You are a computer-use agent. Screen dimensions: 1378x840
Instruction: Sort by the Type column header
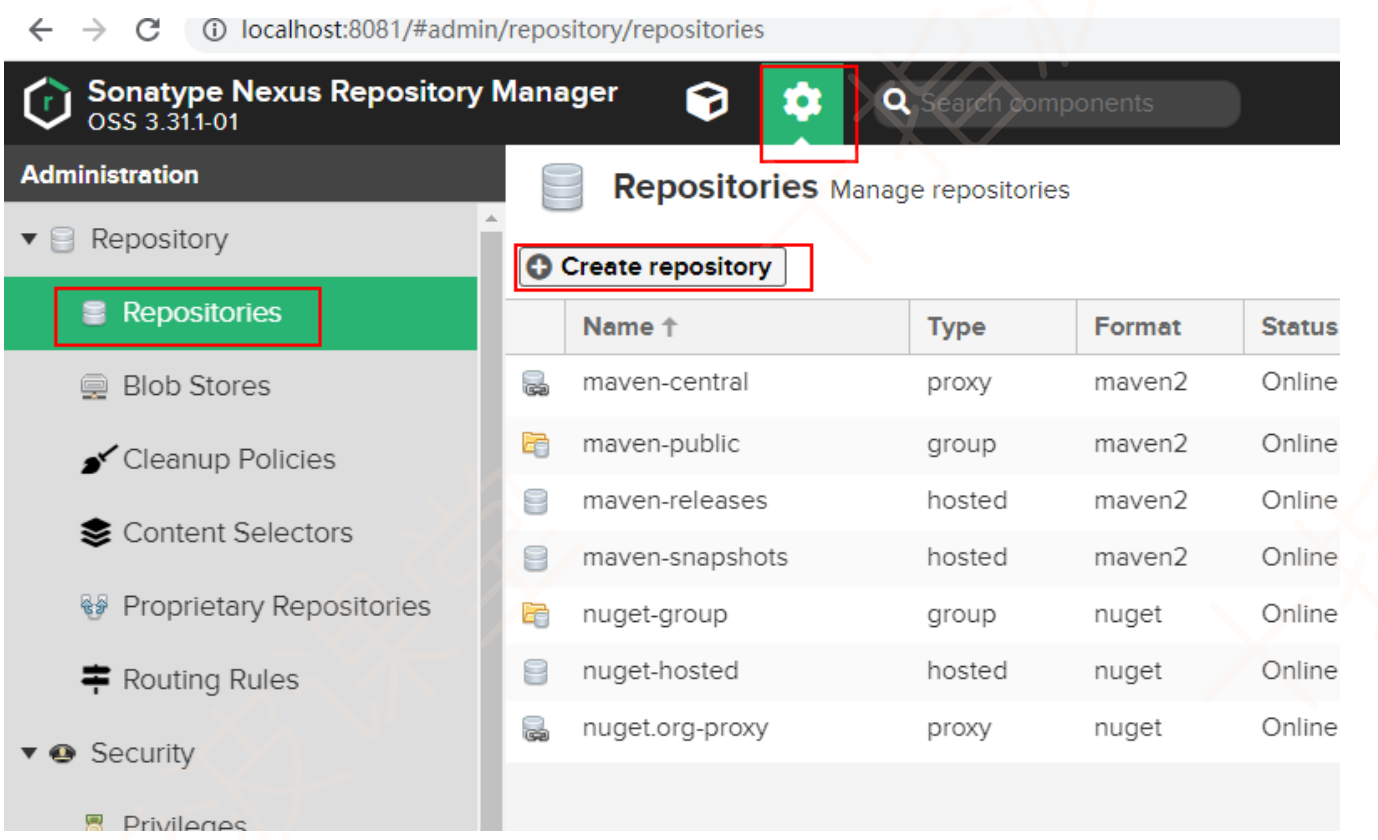993,327
